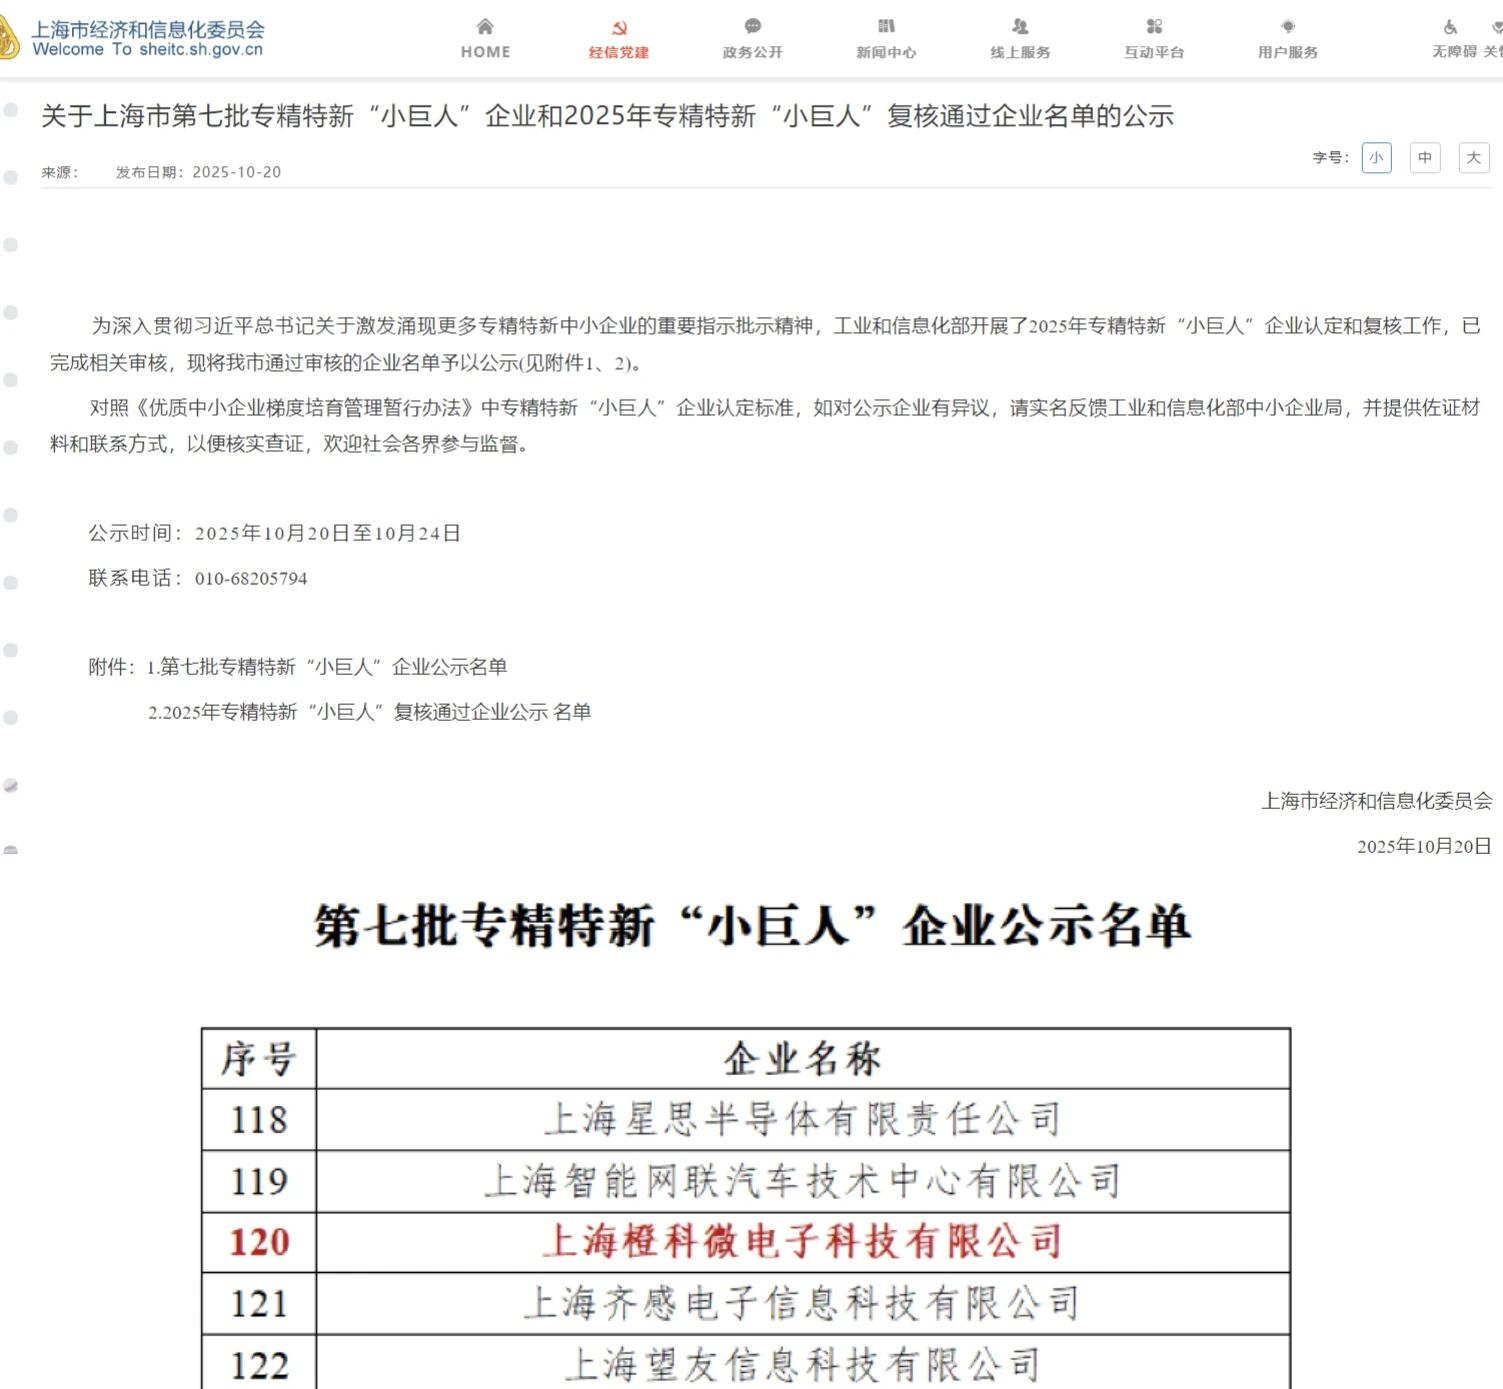Click the 第七批 list image title
The height and width of the screenshot is (1389, 1503).
click(x=752, y=925)
